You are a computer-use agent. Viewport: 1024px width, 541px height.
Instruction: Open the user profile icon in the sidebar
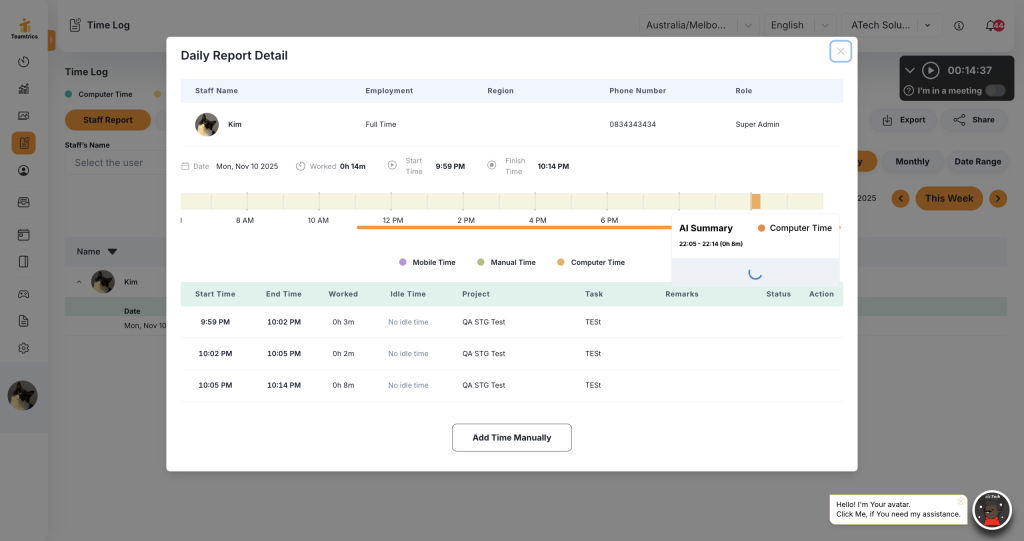coord(24,170)
